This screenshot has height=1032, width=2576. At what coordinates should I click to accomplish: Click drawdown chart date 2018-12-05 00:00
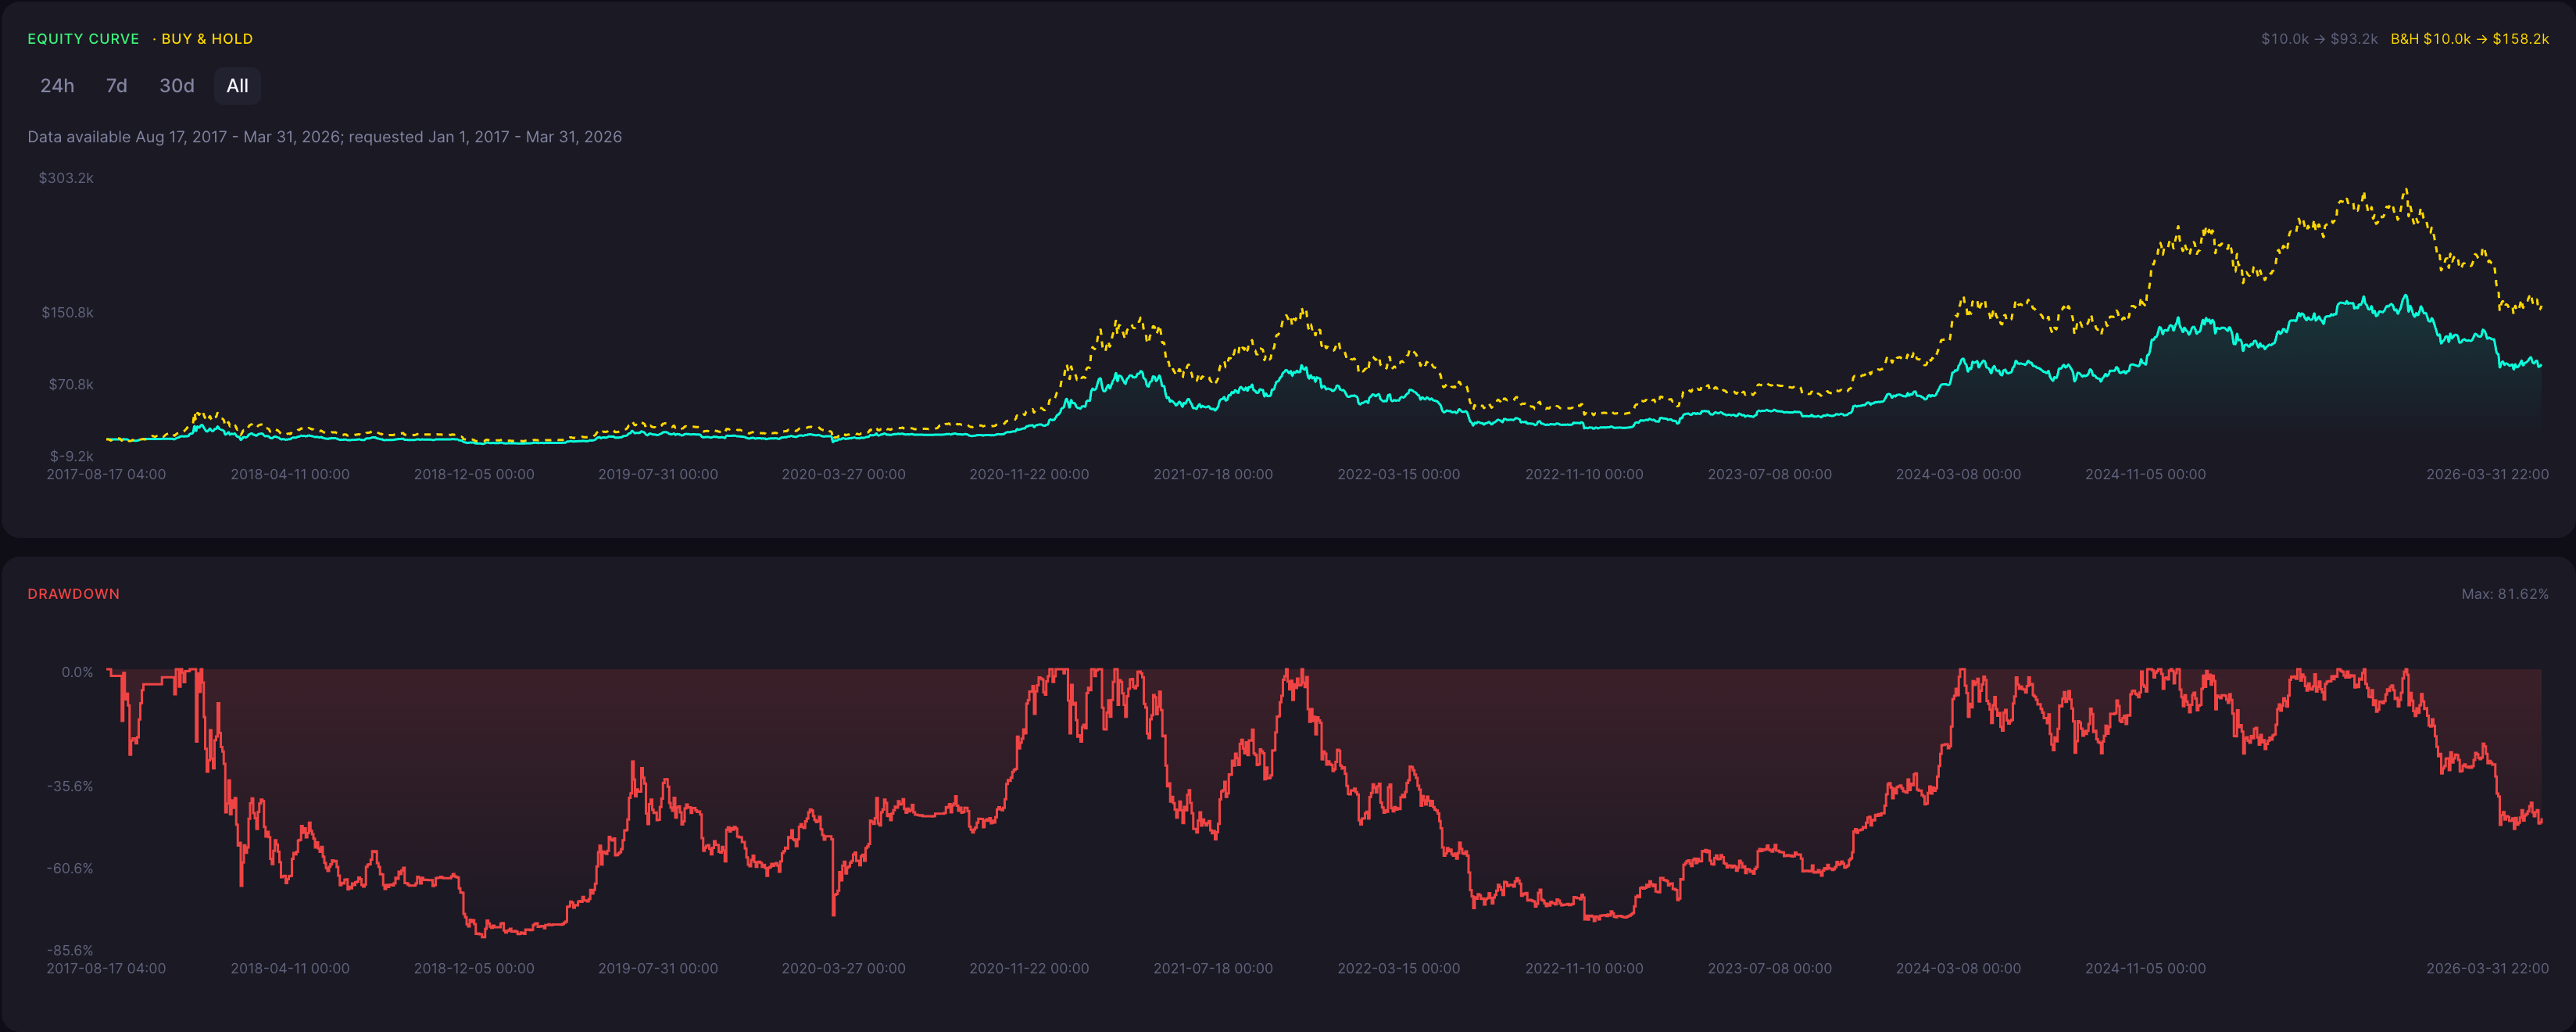474,969
